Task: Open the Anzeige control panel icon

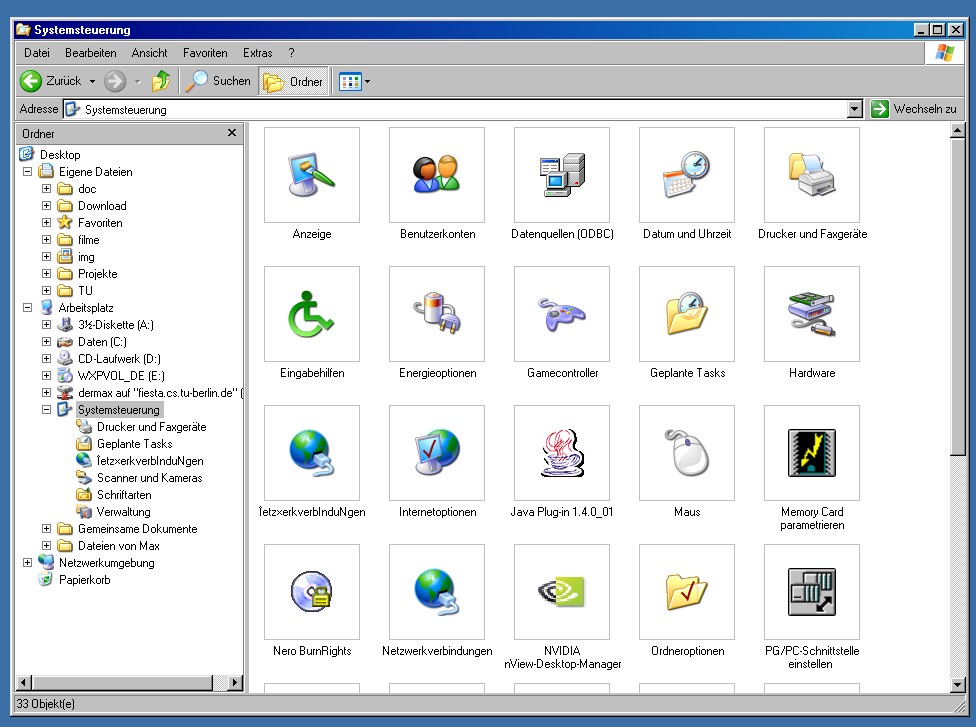Action: pyautogui.click(x=311, y=175)
